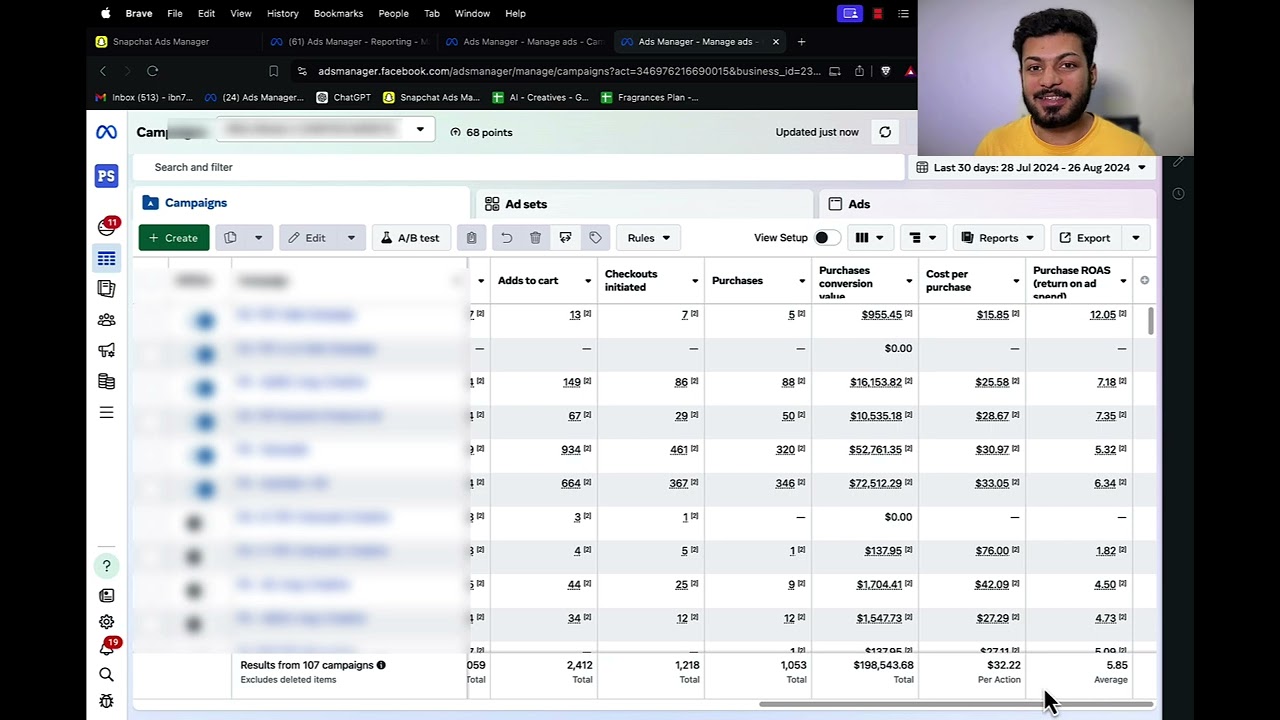Image resolution: width=1280 pixels, height=720 pixels.
Task: Open the date range Last 30 days dropdown
Action: click(1031, 167)
